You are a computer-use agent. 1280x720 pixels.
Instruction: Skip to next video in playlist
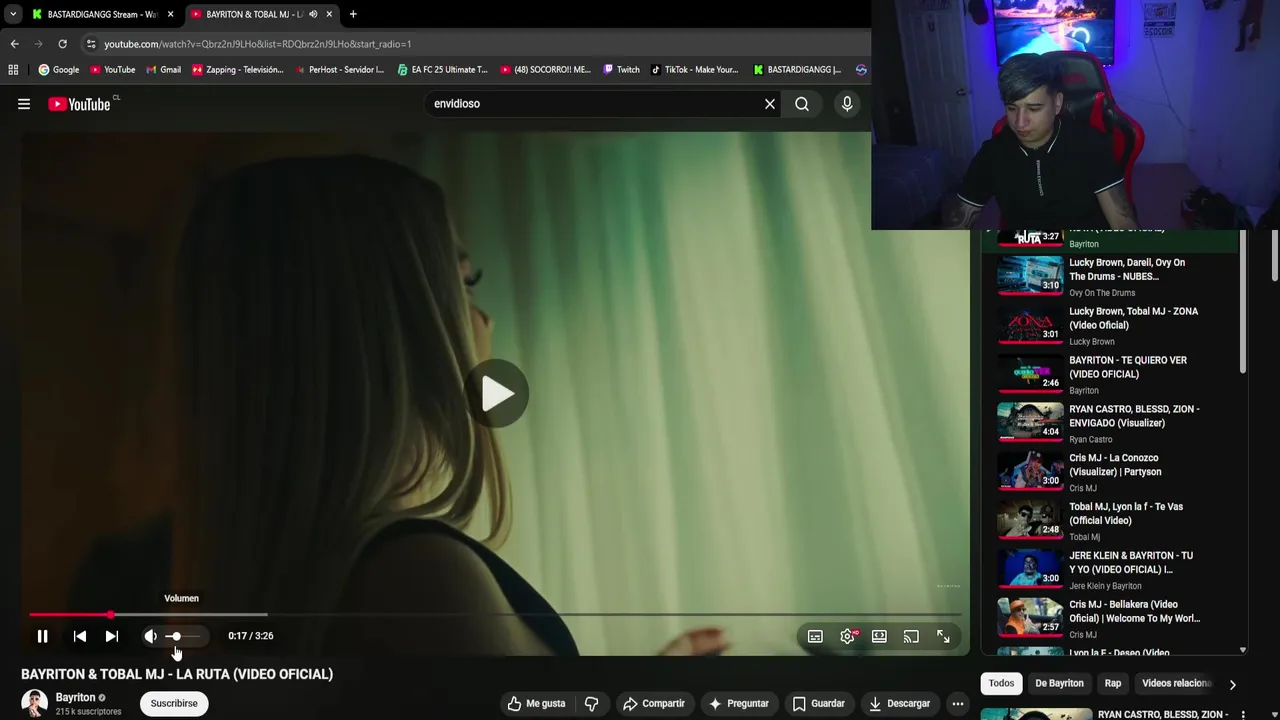(x=112, y=636)
